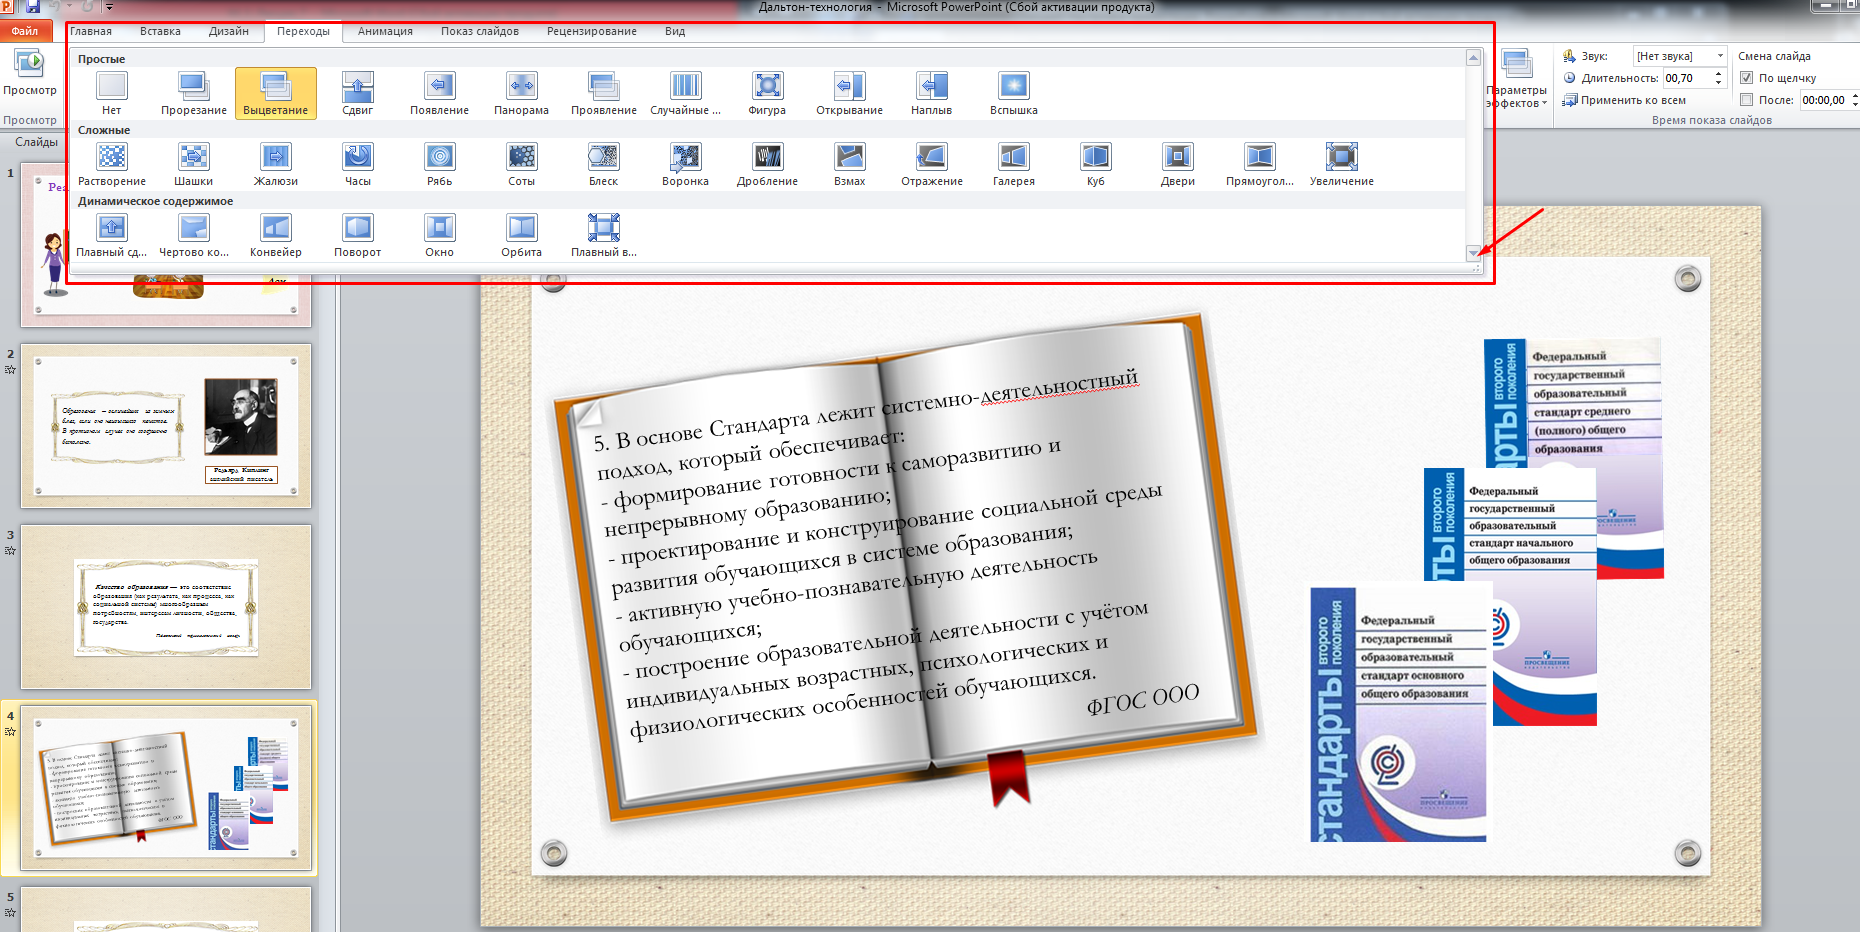The image size is (1860, 932).
Task: Apply the Орбита transition
Action: (522, 236)
